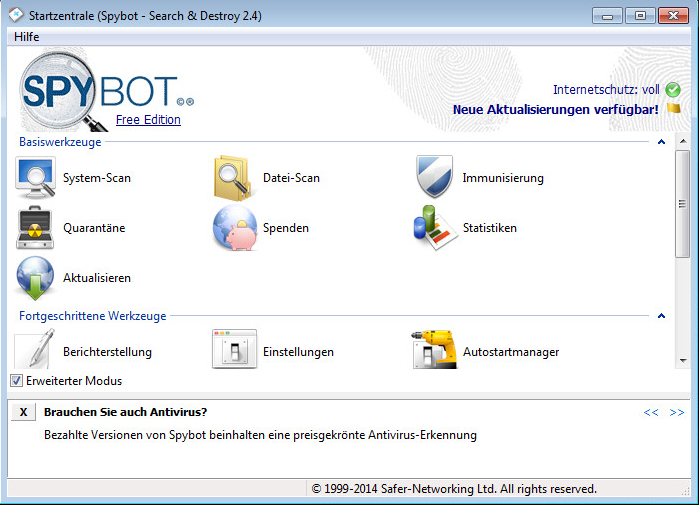Image resolution: width=699 pixels, height=505 pixels.
Task: Click the Quarantäne label
Action: click(x=94, y=228)
